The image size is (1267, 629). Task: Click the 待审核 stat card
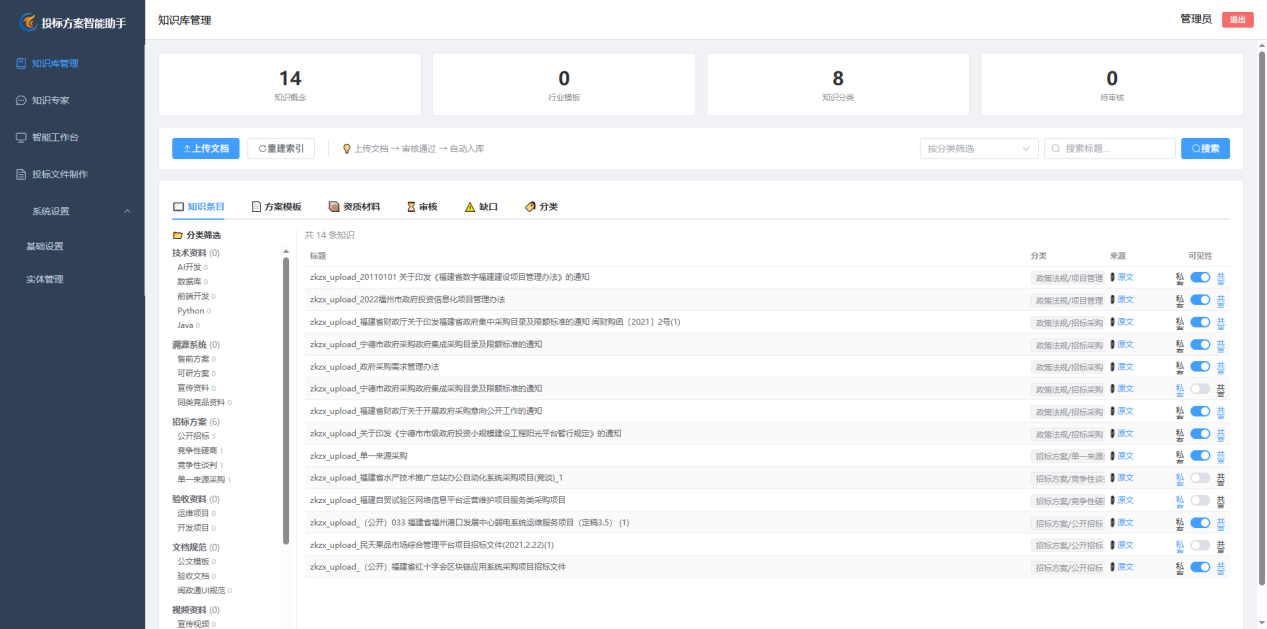pos(1112,84)
